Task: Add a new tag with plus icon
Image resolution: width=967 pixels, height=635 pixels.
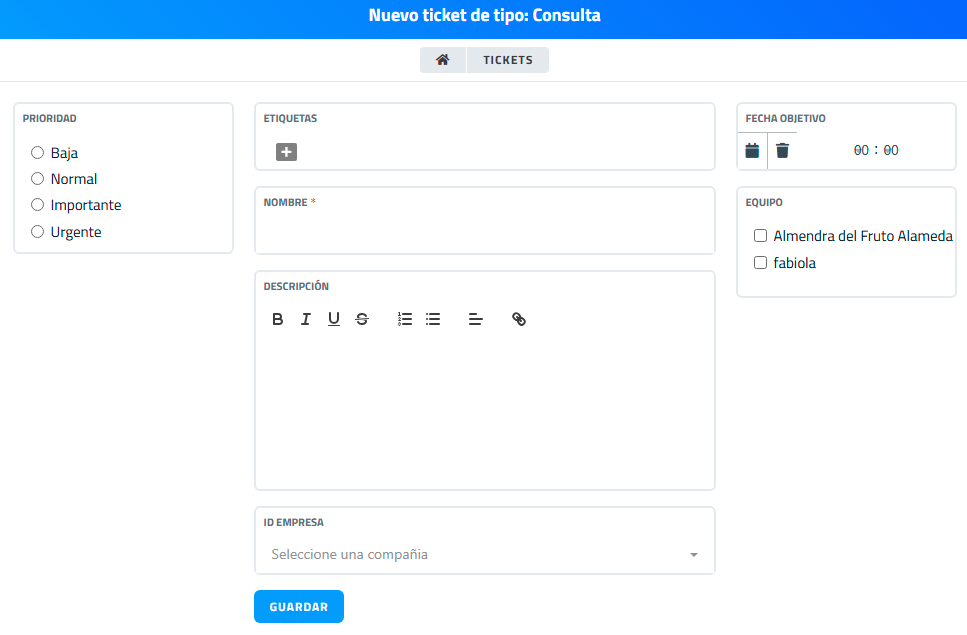Action: pyautogui.click(x=287, y=152)
